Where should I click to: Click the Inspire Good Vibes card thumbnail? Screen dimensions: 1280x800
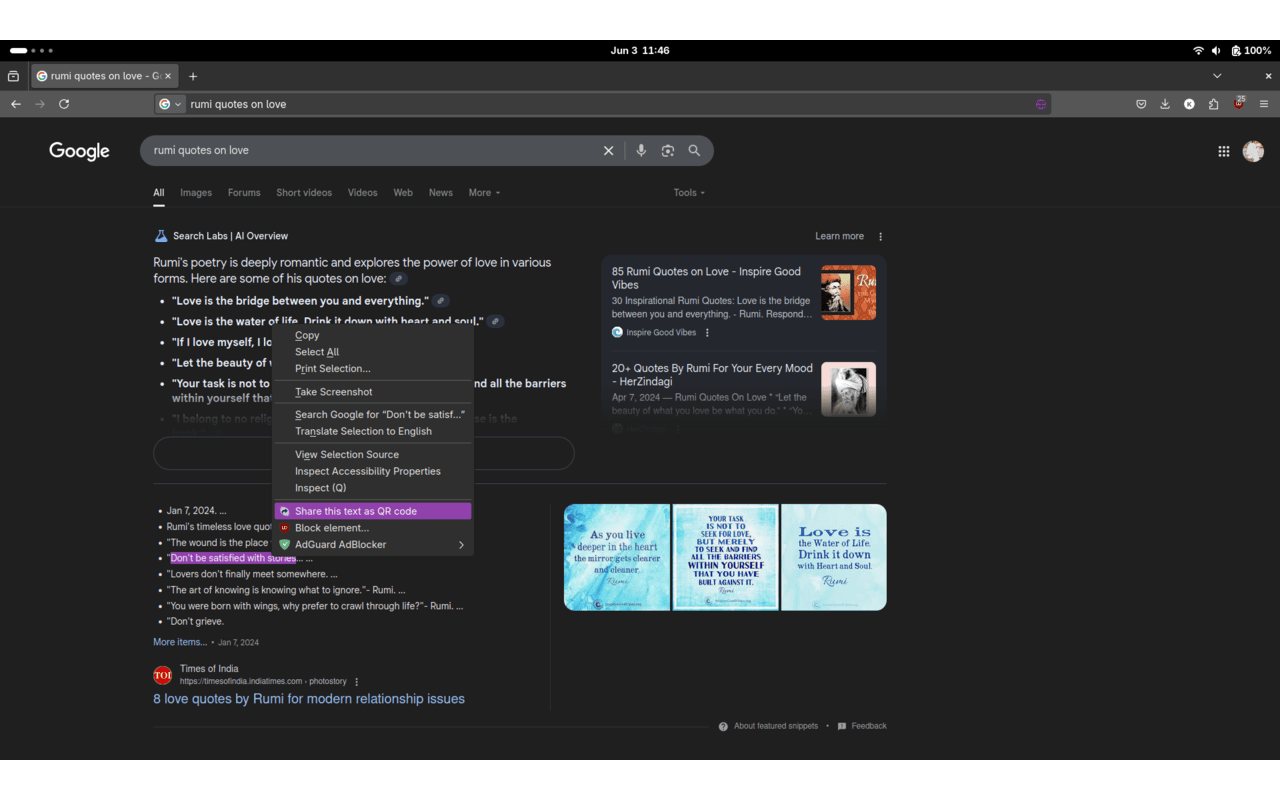click(x=848, y=292)
